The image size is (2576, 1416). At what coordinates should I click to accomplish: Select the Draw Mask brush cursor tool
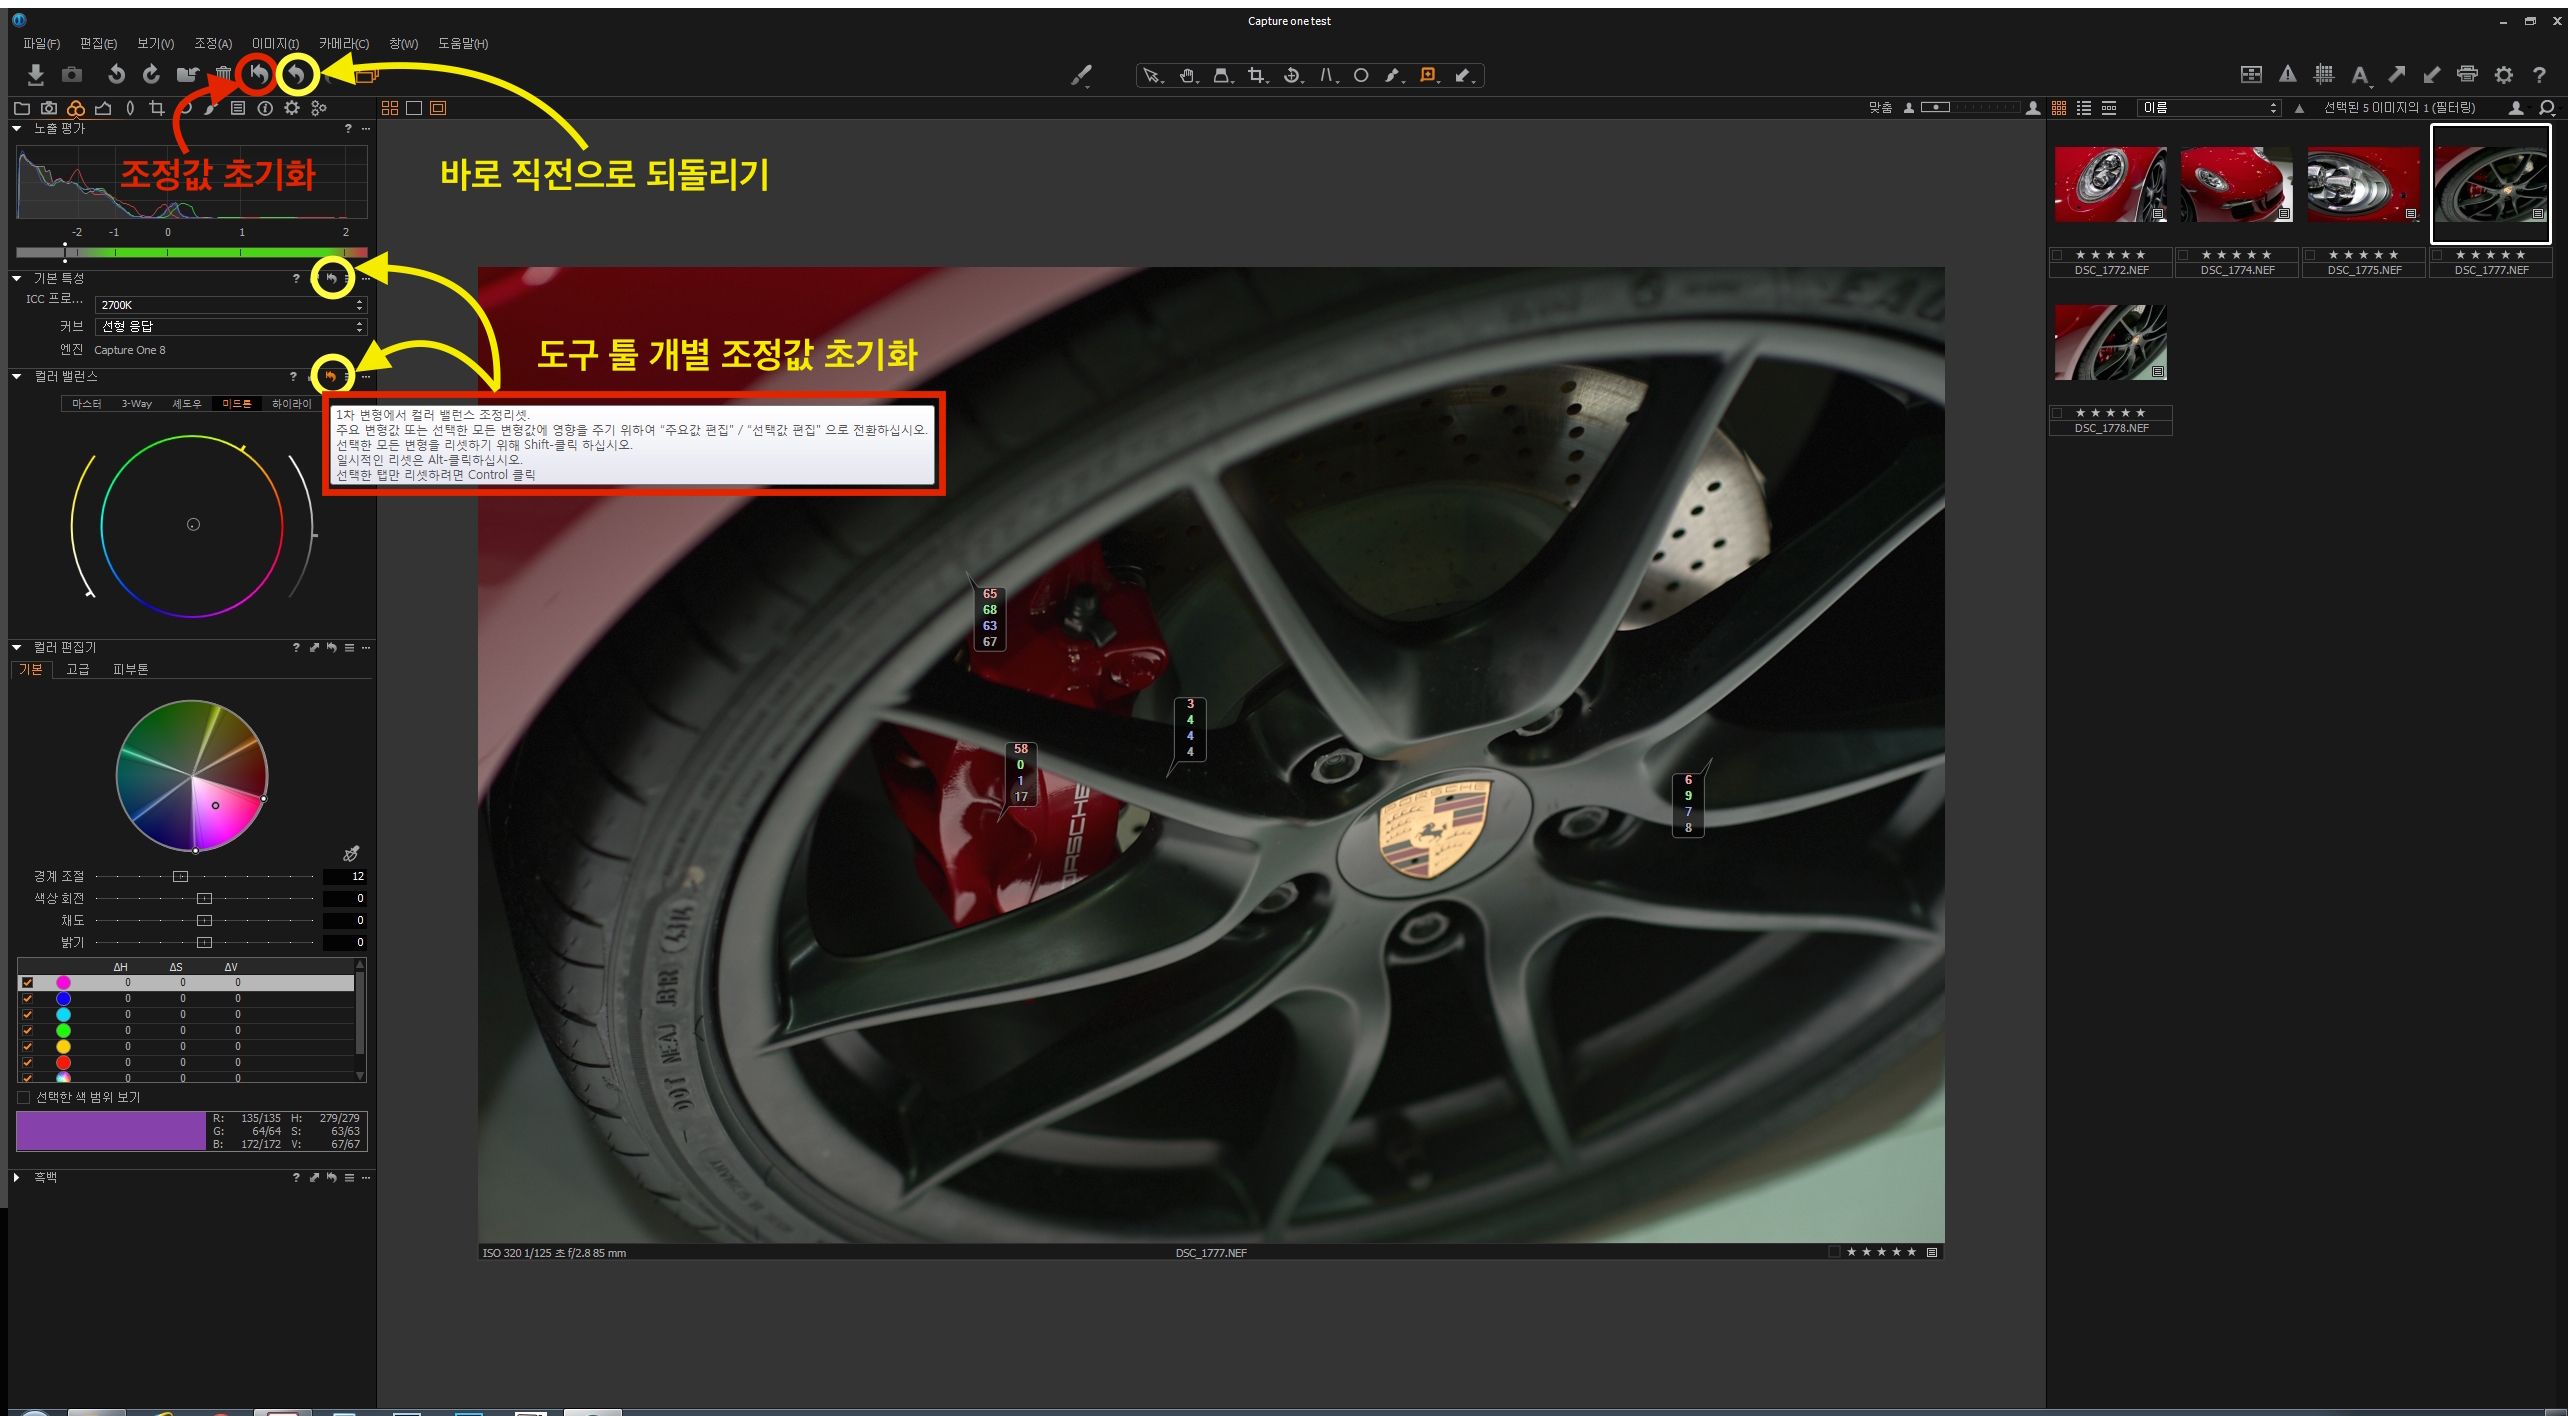click(1392, 75)
